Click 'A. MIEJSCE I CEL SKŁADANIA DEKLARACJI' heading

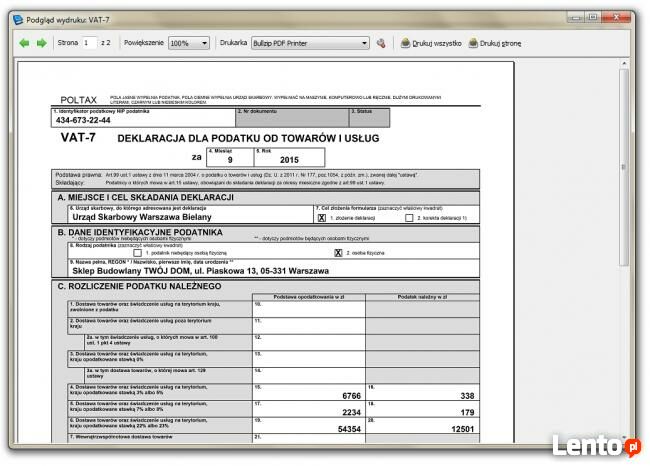coord(146,197)
